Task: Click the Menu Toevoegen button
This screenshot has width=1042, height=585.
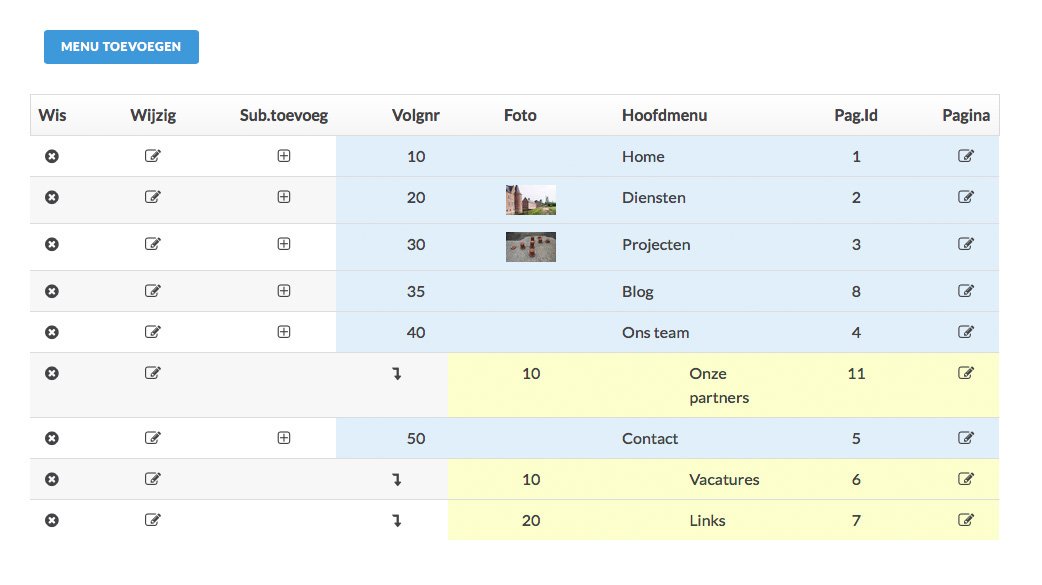Action: point(121,47)
